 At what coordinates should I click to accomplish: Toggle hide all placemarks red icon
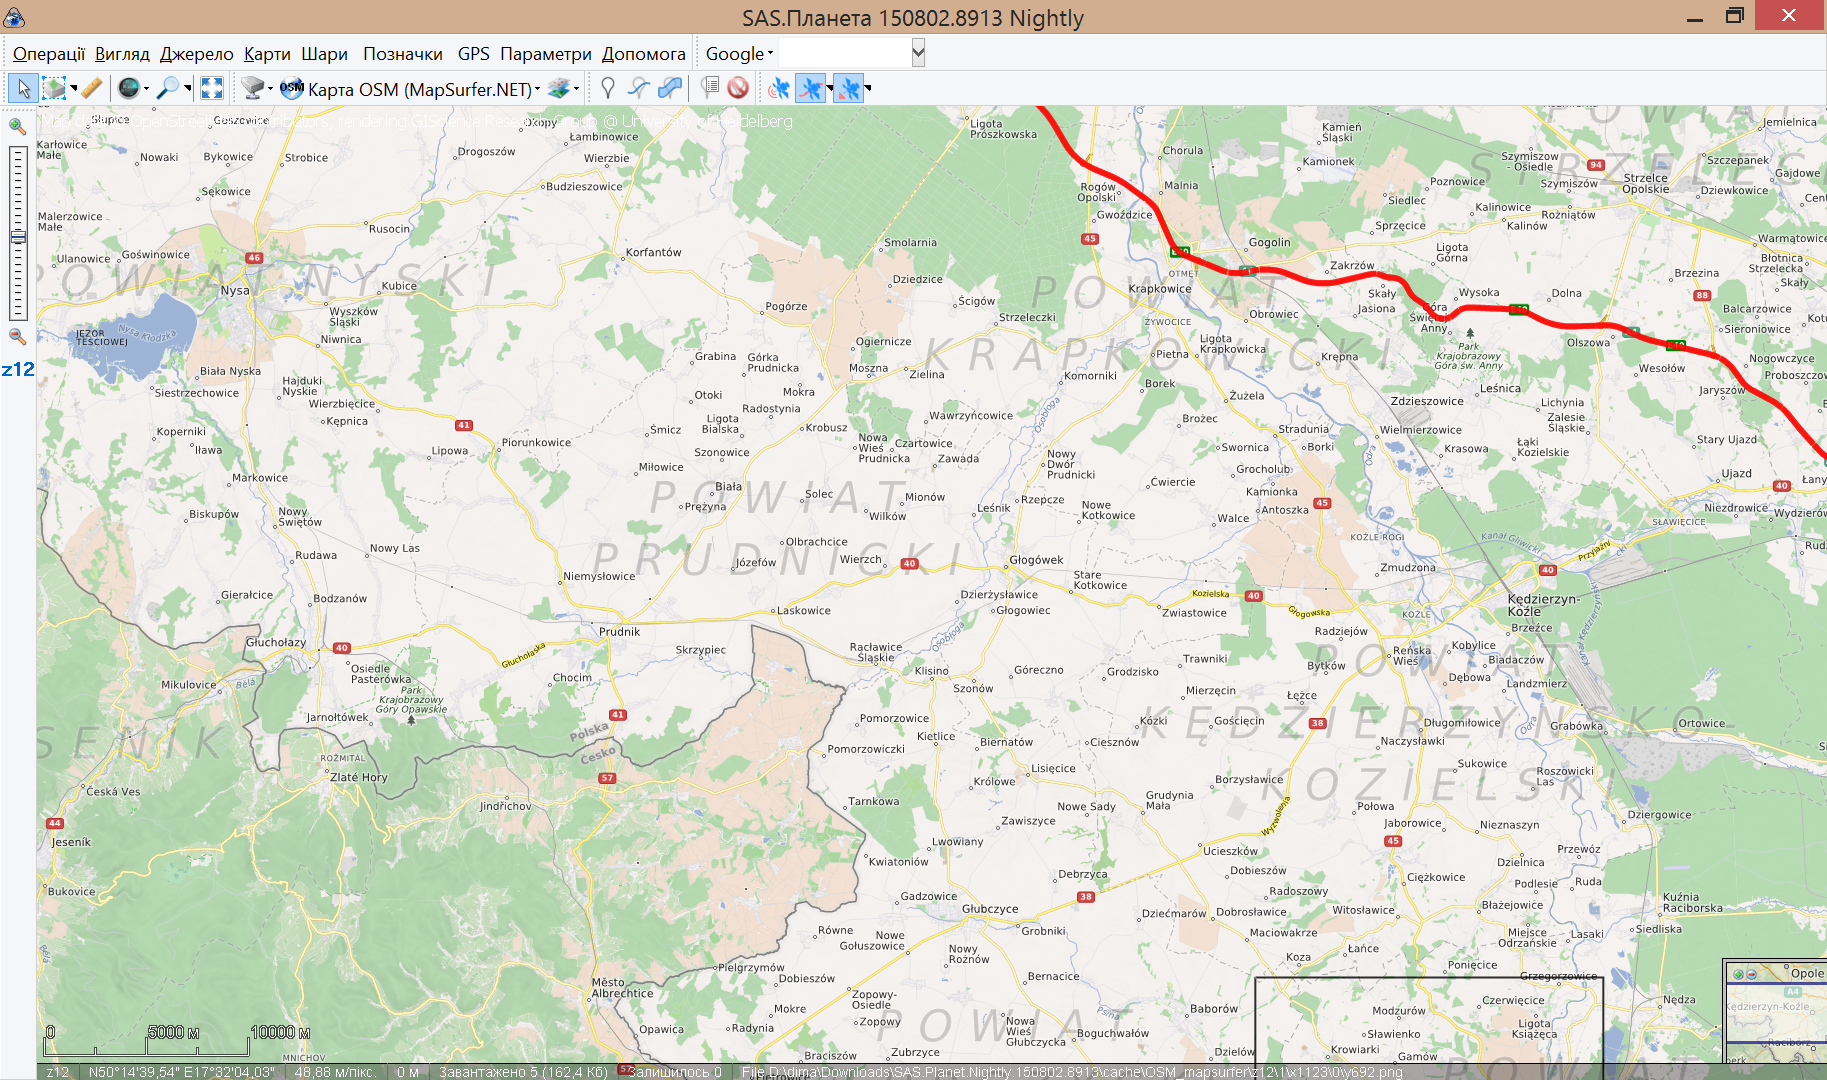point(738,89)
